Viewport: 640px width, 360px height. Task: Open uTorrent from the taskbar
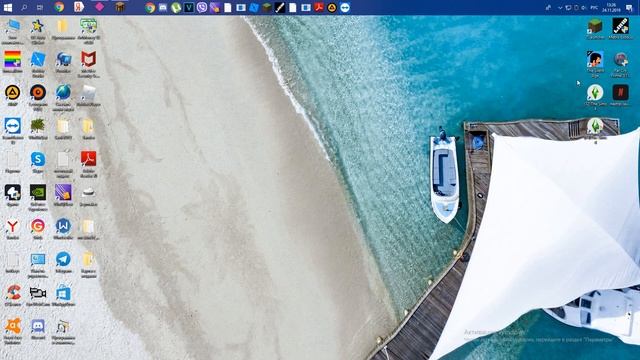click(176, 7)
